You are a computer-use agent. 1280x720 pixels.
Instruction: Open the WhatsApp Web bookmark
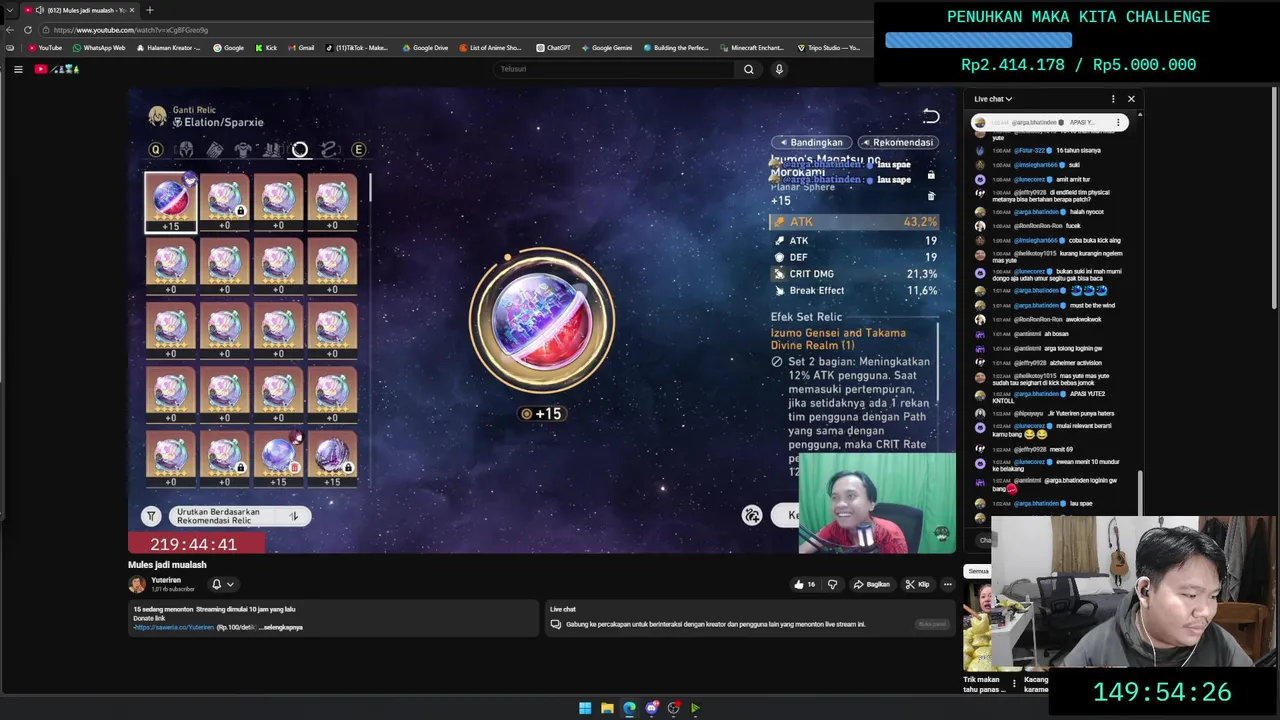click(99, 48)
